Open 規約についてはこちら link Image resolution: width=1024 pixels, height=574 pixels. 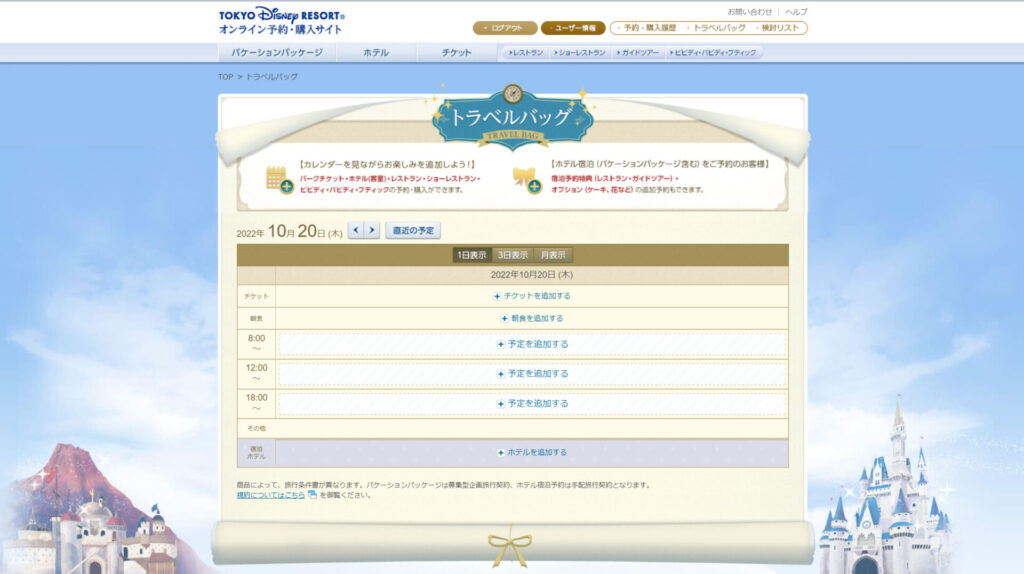(x=270, y=495)
